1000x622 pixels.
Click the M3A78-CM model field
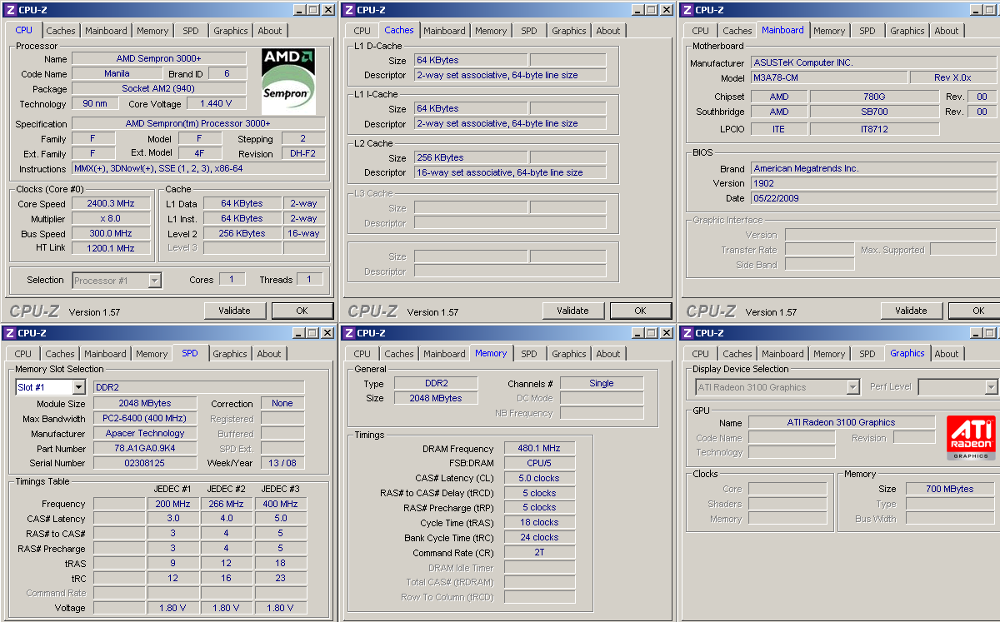[828, 78]
